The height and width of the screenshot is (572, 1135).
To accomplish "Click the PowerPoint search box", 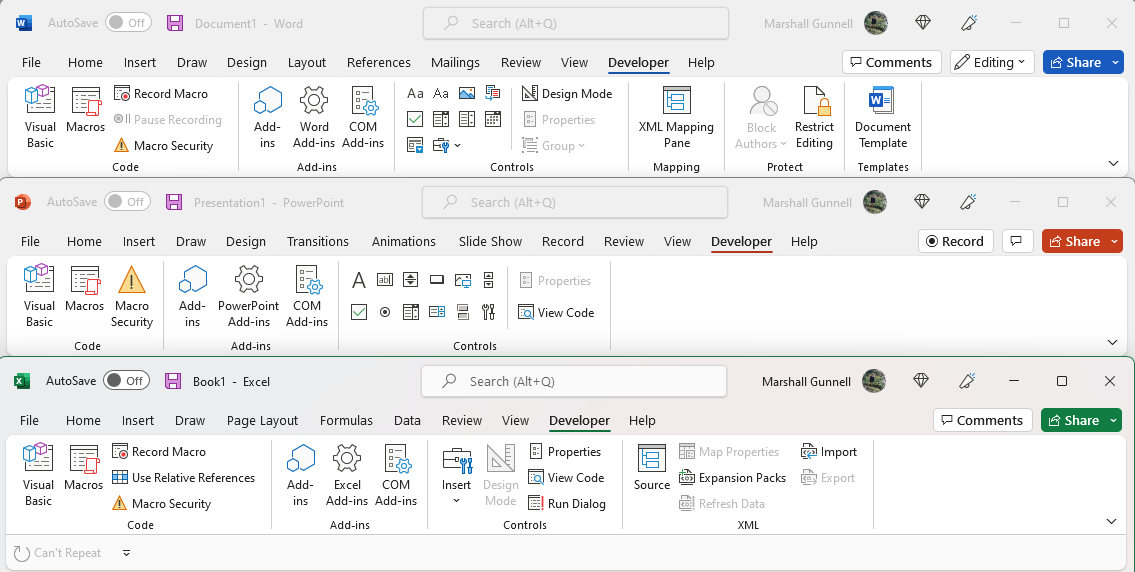I will [x=575, y=202].
